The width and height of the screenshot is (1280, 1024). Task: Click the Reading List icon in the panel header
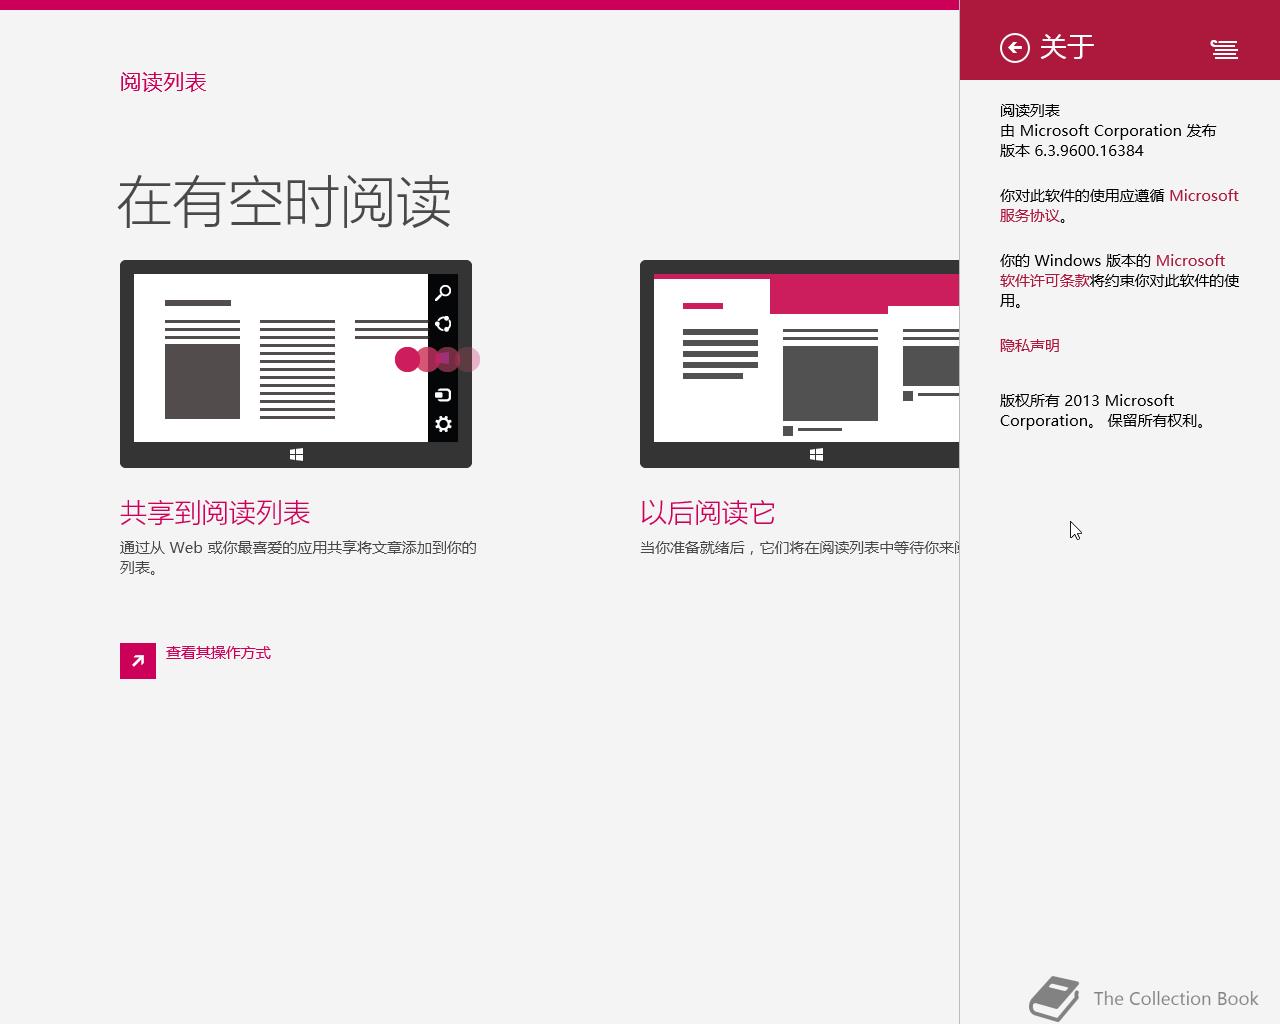[x=1224, y=48]
